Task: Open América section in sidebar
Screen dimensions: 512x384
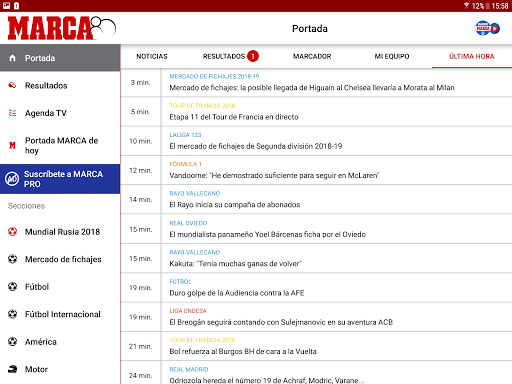Action: (60, 342)
